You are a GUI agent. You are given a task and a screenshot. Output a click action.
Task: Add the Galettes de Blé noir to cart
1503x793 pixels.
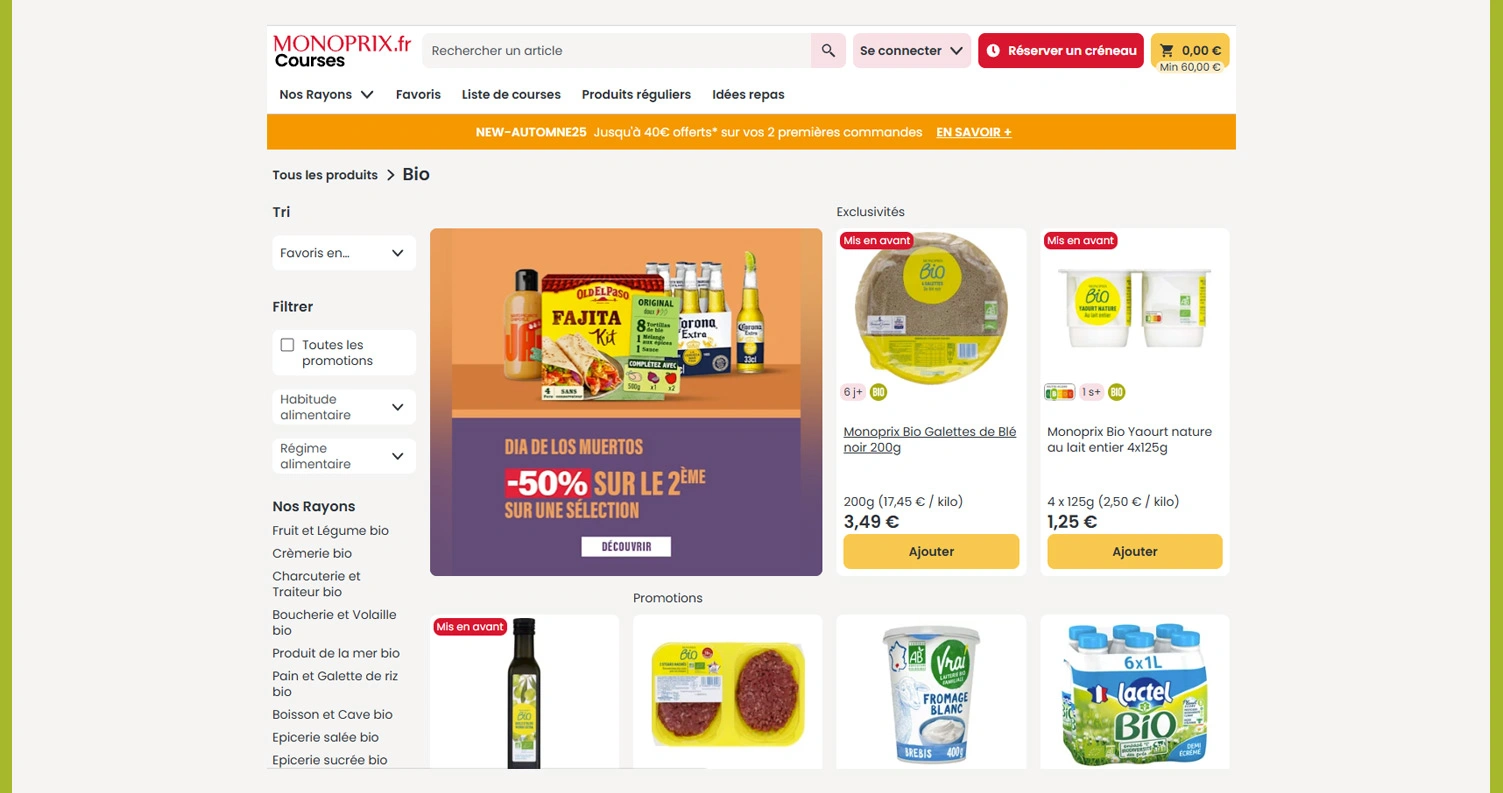coord(931,552)
